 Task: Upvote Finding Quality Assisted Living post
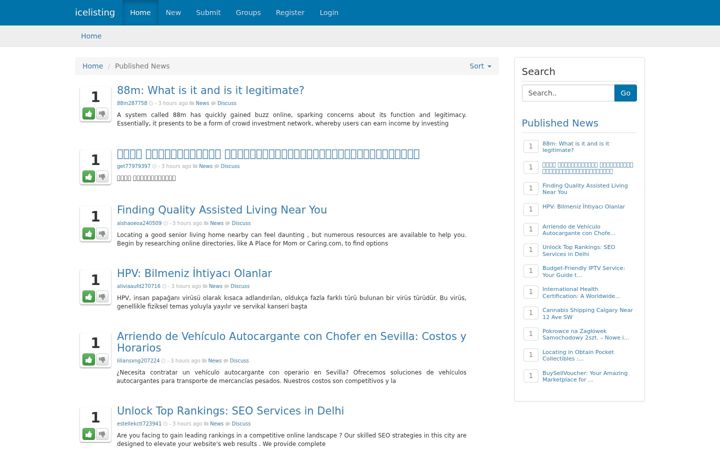[89, 233]
